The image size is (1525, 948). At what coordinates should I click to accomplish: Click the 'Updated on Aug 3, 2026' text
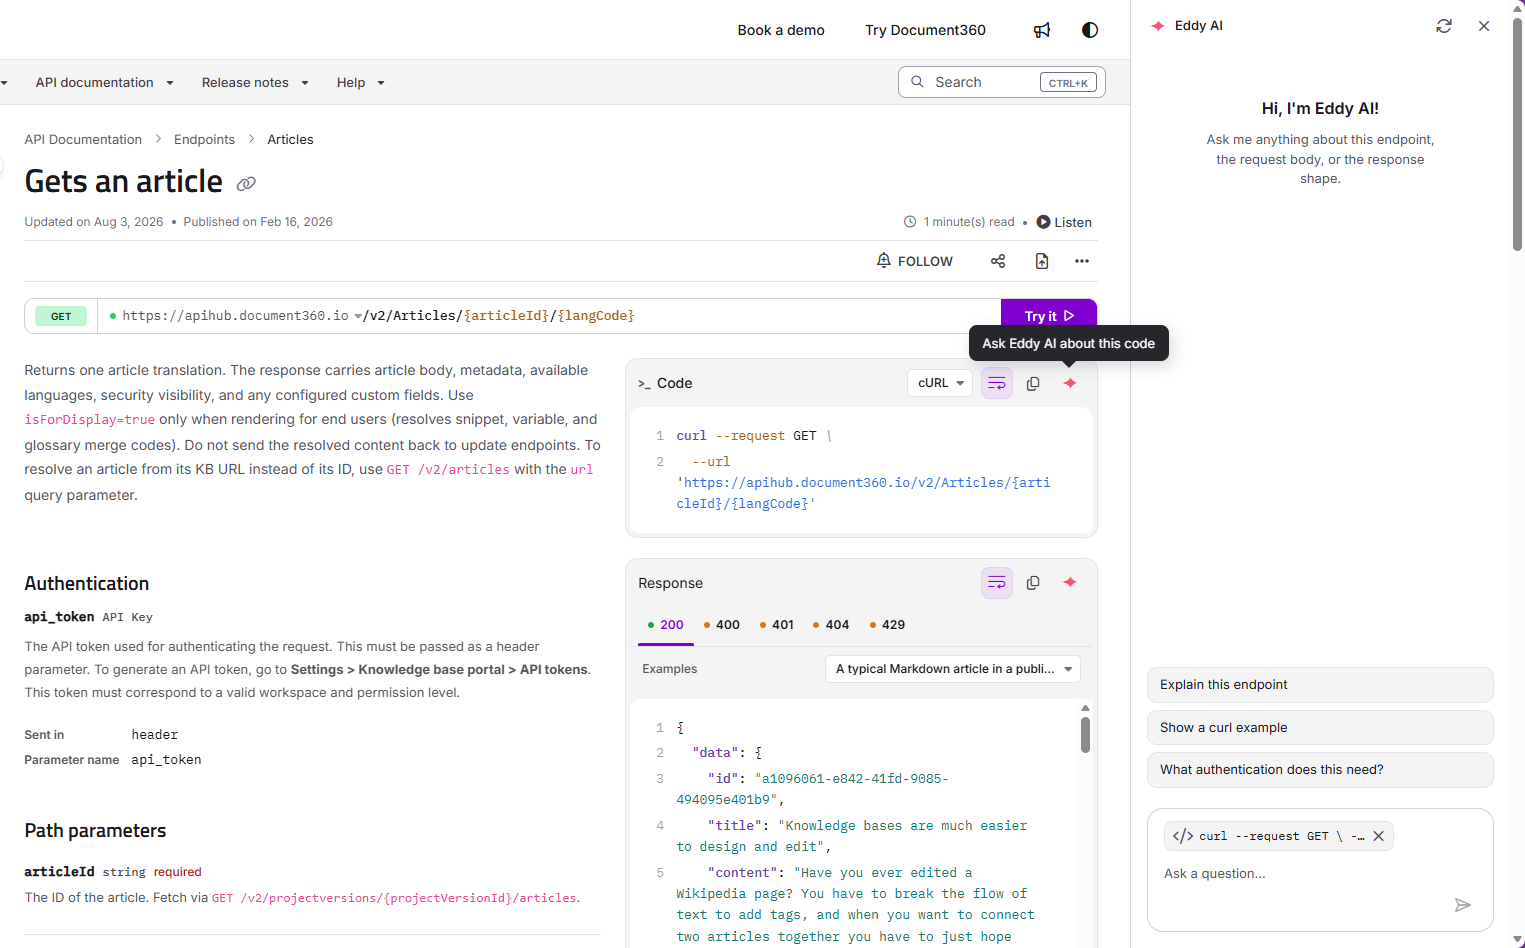[94, 222]
